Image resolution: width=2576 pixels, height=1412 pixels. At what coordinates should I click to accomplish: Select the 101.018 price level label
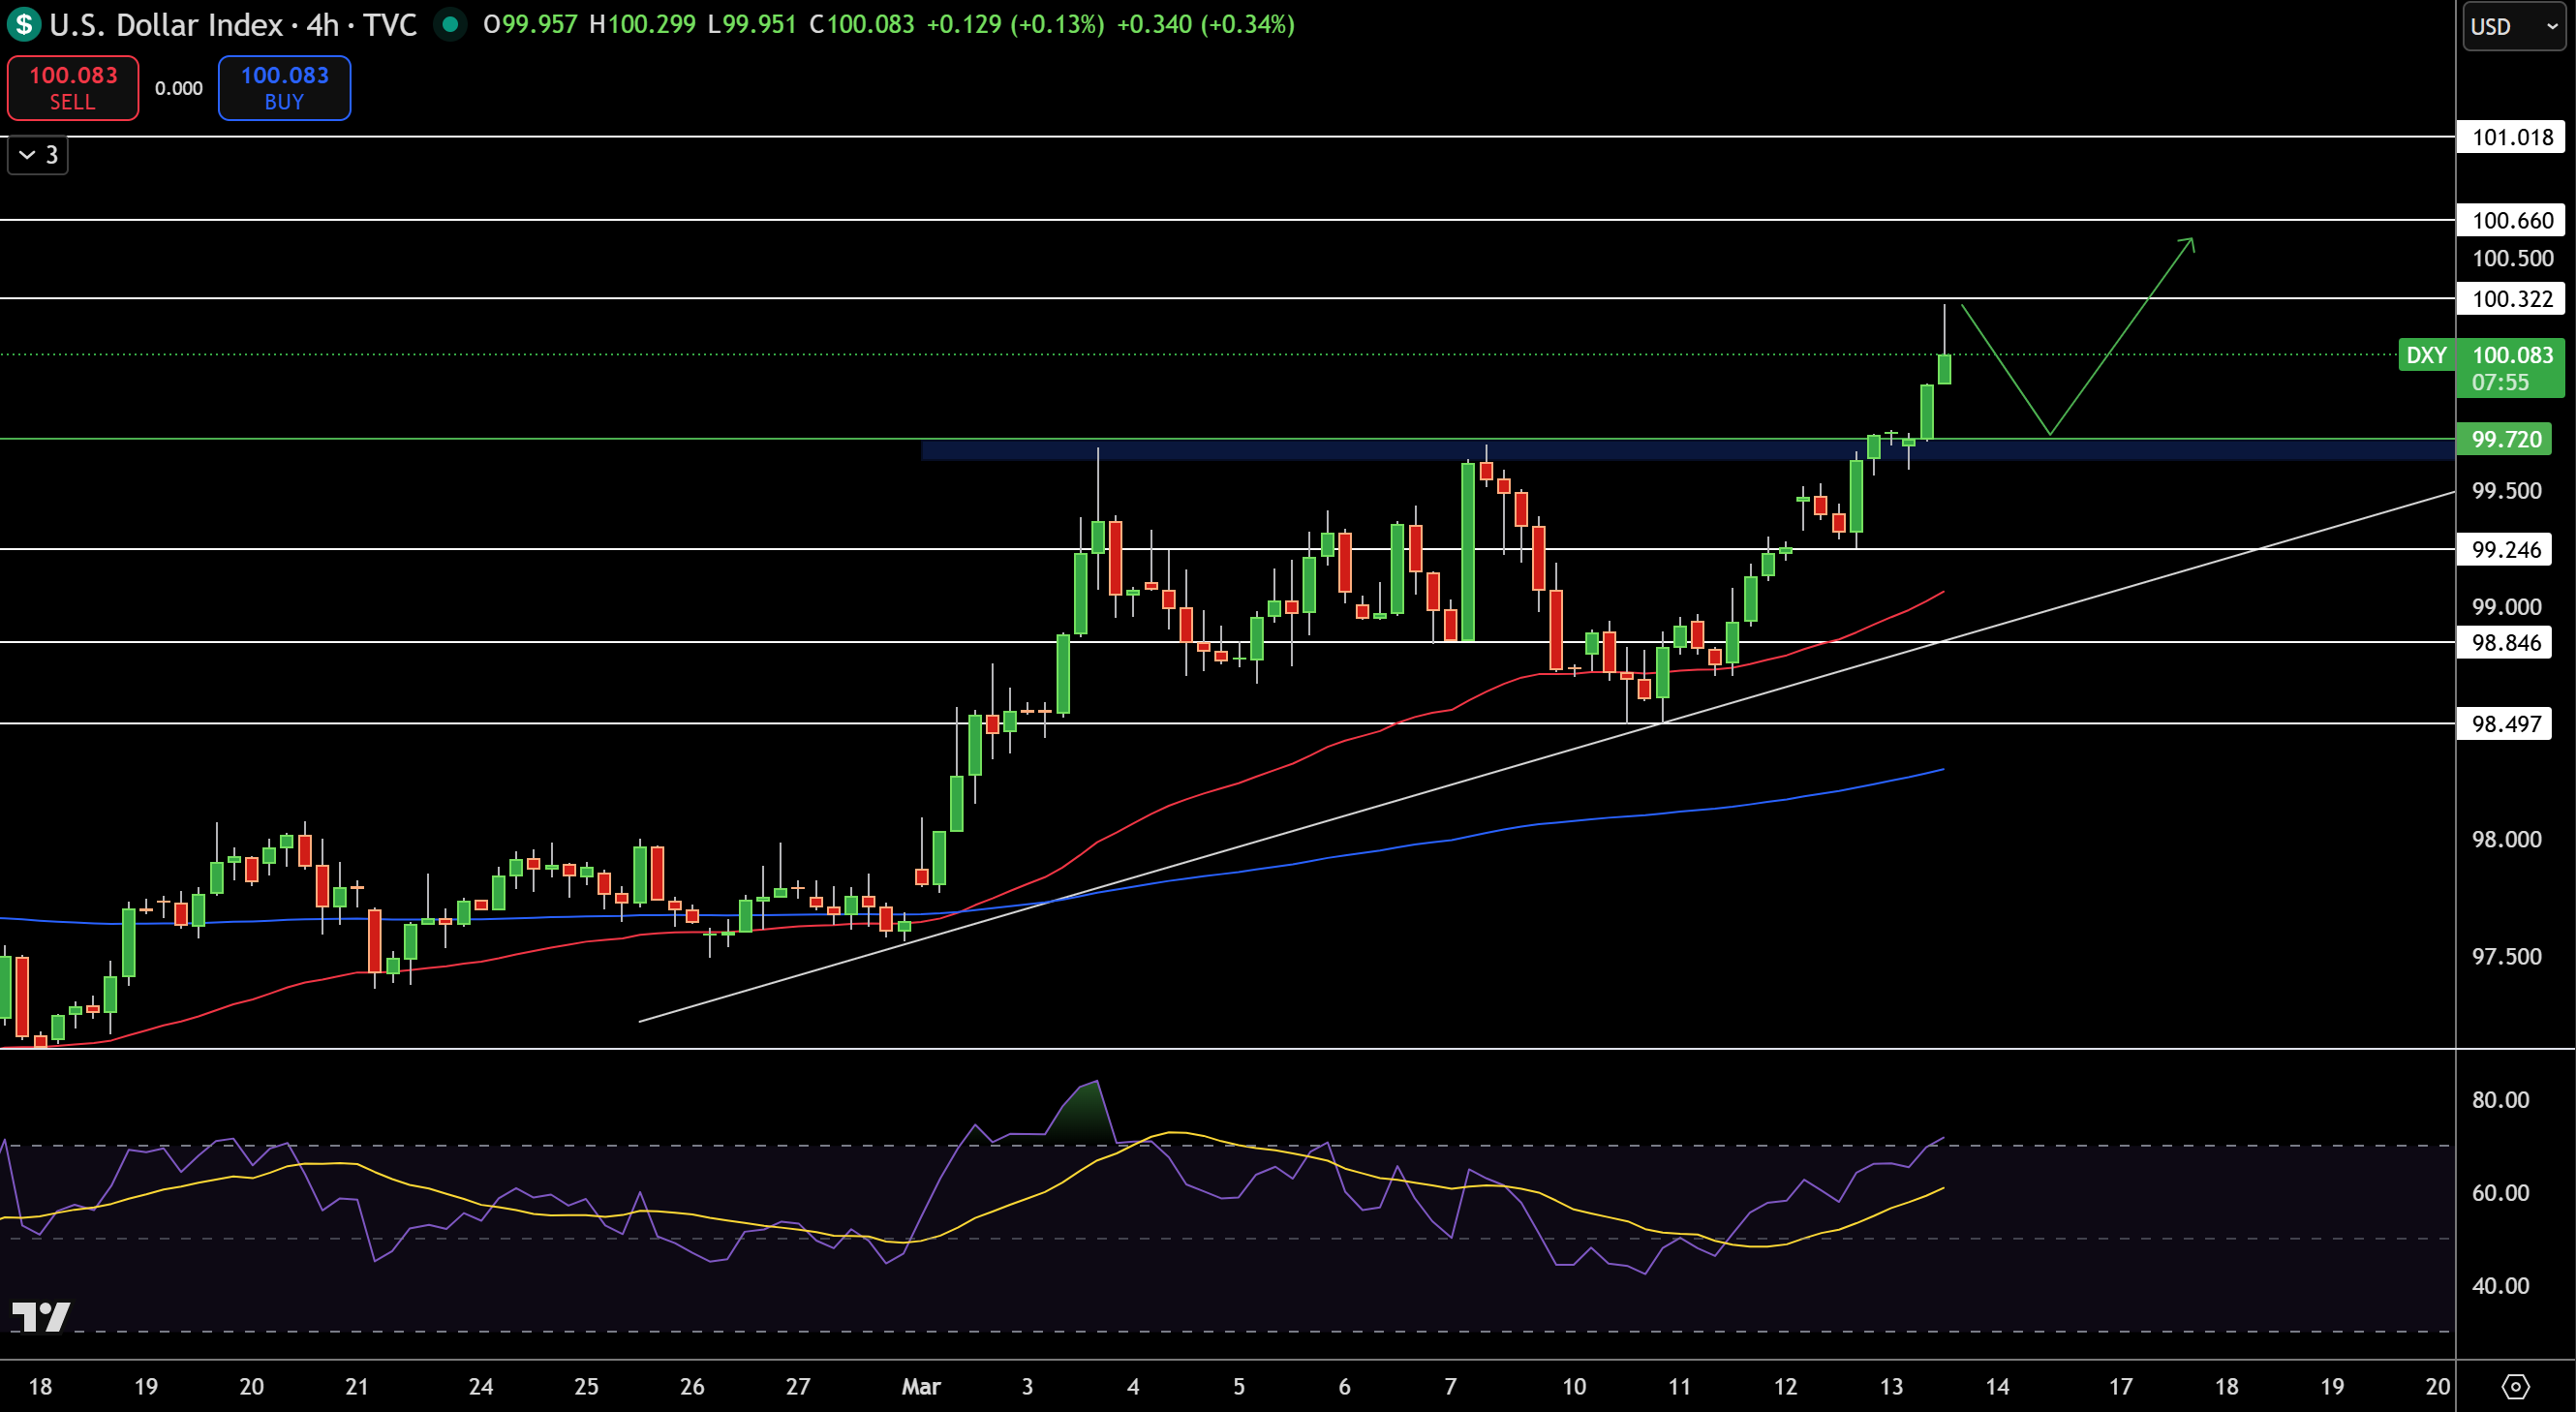2511,137
